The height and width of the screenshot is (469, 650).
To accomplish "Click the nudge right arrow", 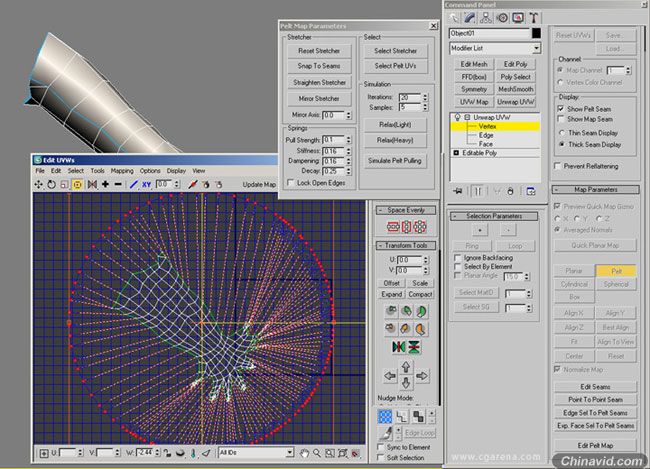I will coord(422,376).
